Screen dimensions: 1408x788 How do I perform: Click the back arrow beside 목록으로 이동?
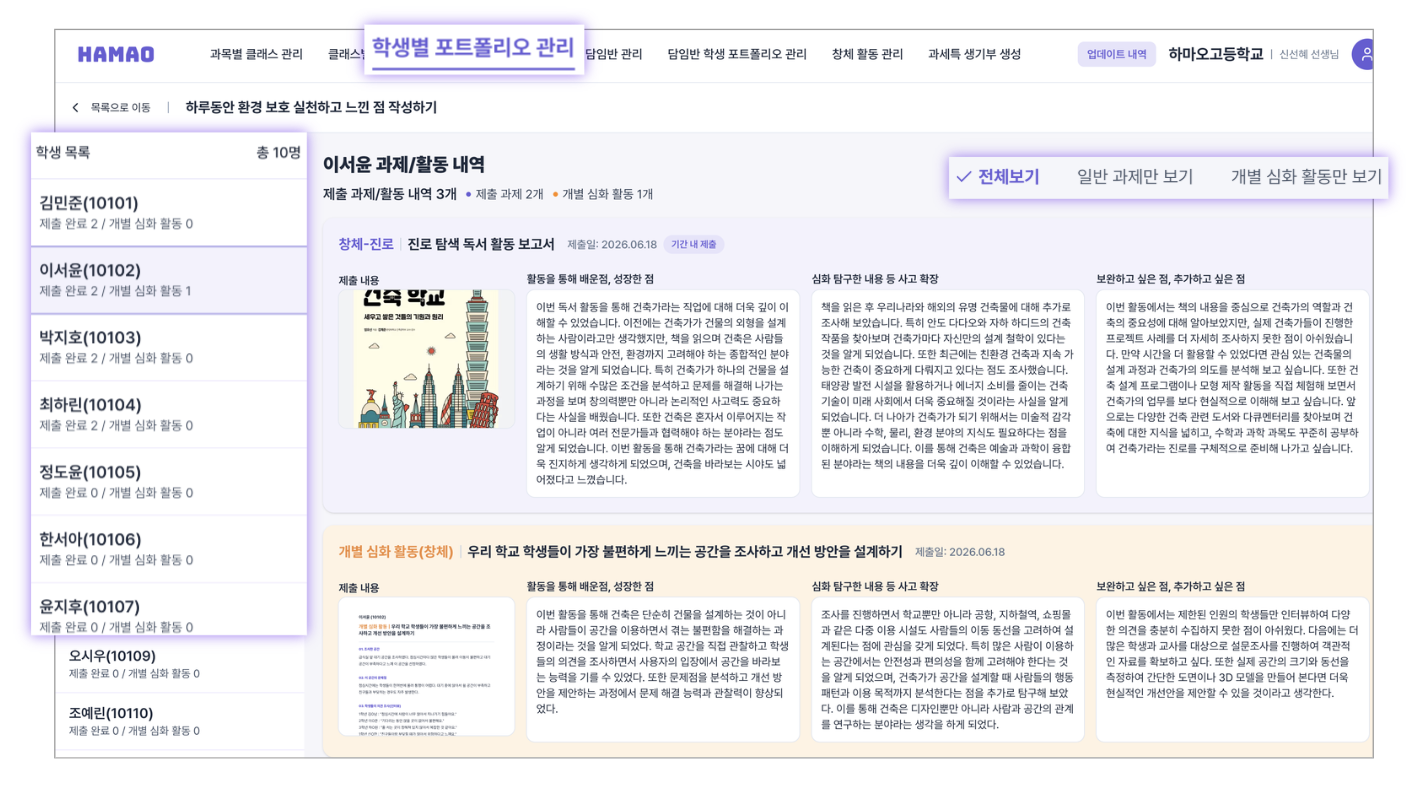click(x=75, y=107)
